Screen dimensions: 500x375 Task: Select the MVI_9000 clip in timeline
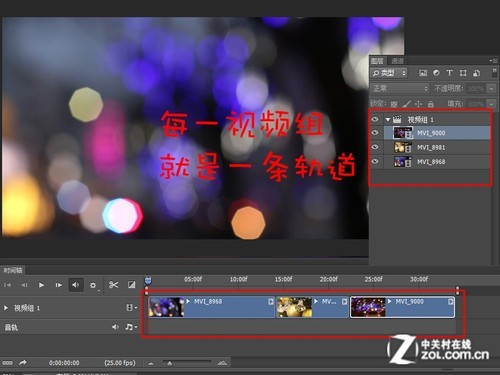pyautogui.click(x=402, y=307)
